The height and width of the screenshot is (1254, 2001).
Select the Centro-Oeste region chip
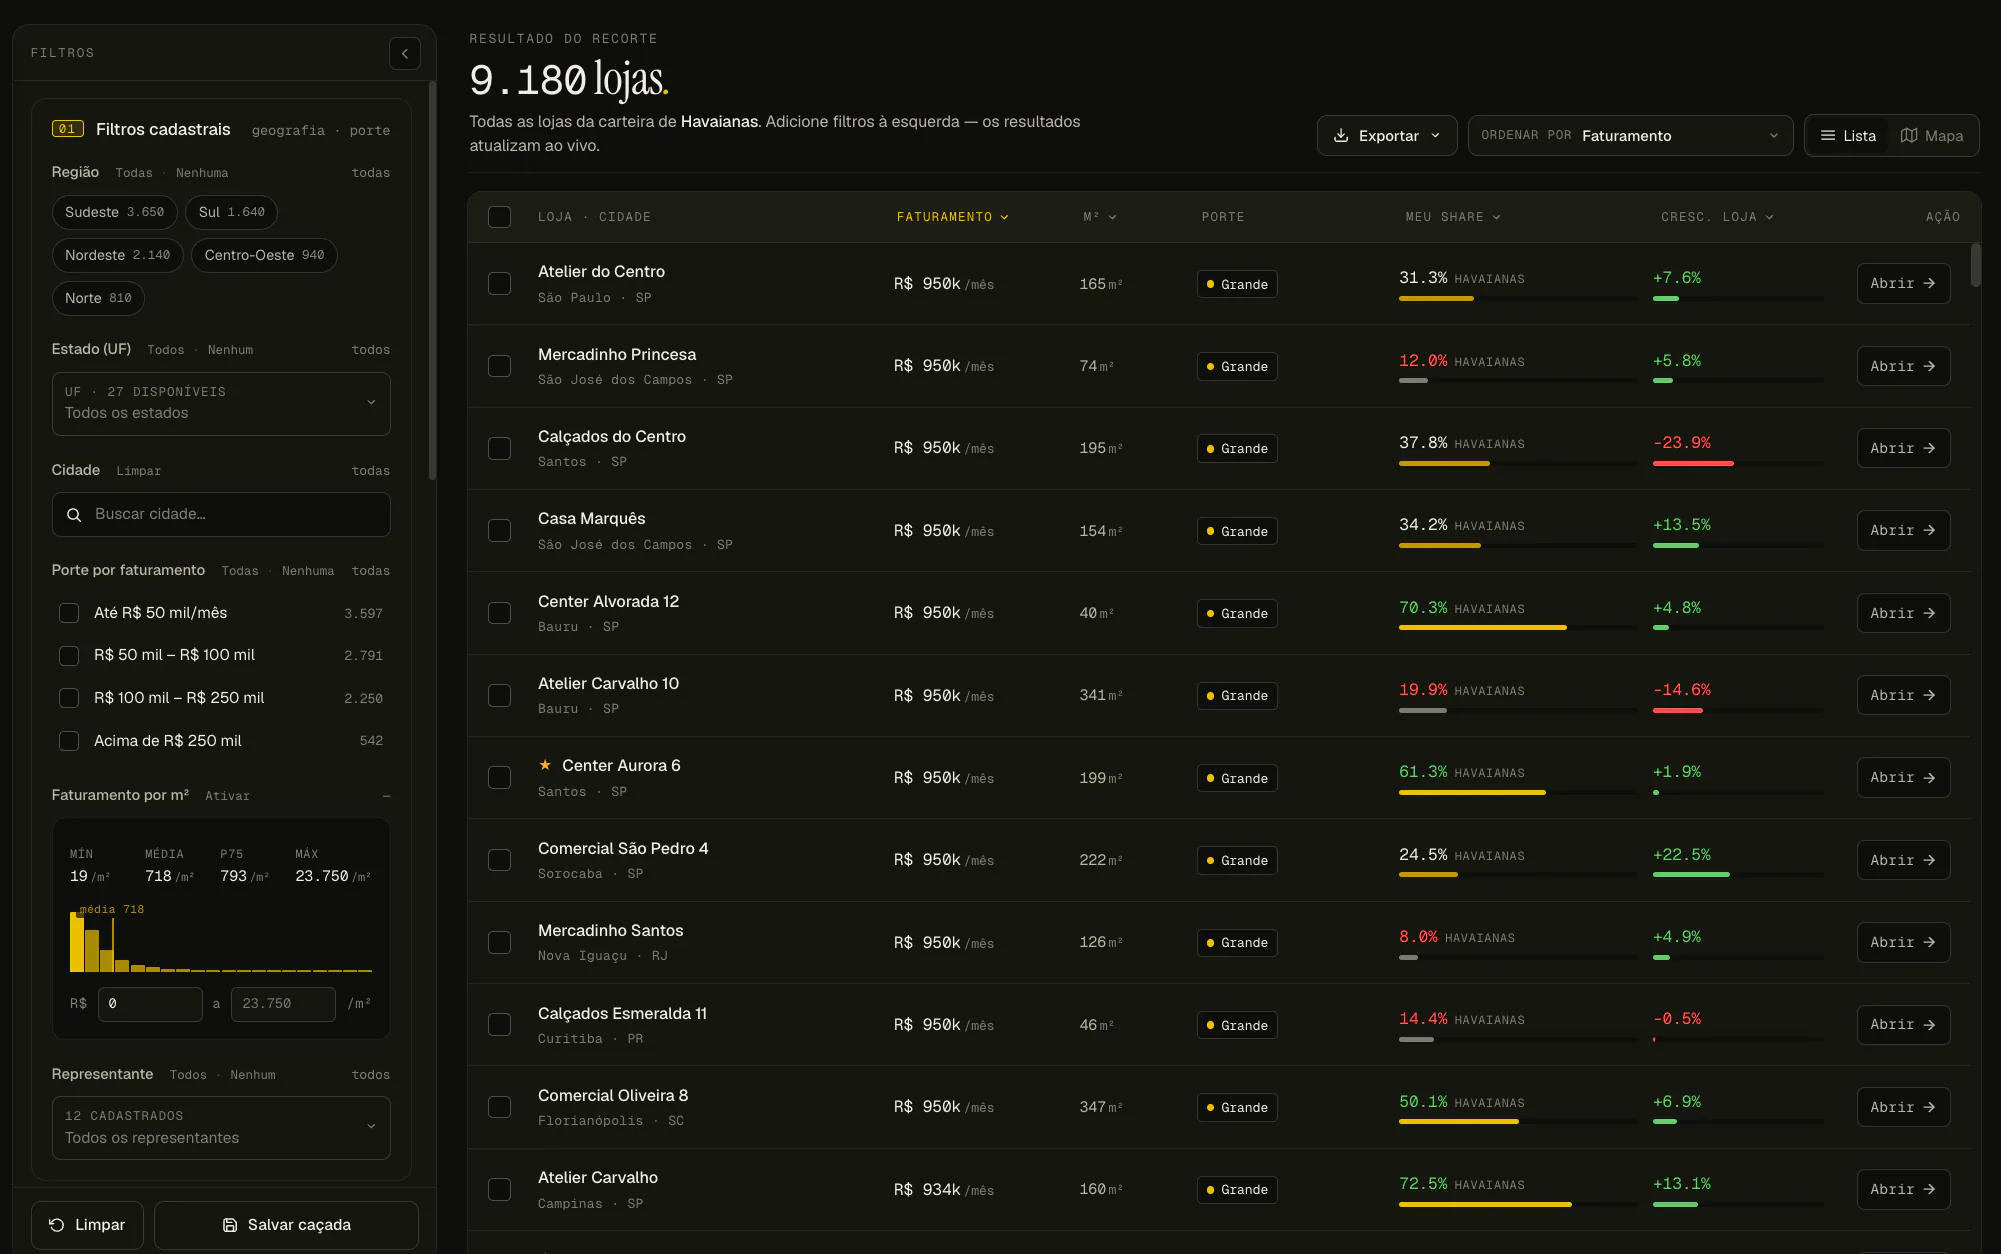pyautogui.click(x=264, y=255)
